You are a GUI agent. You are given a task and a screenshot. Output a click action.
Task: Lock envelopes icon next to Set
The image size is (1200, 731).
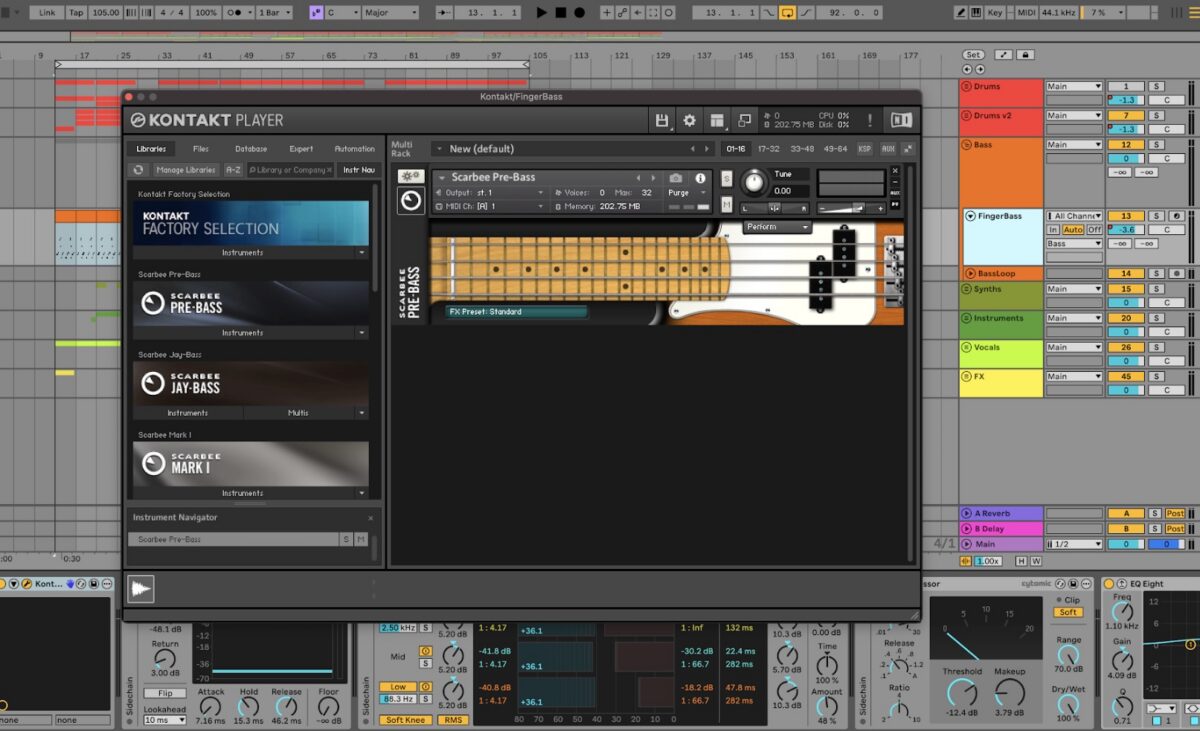point(1025,55)
